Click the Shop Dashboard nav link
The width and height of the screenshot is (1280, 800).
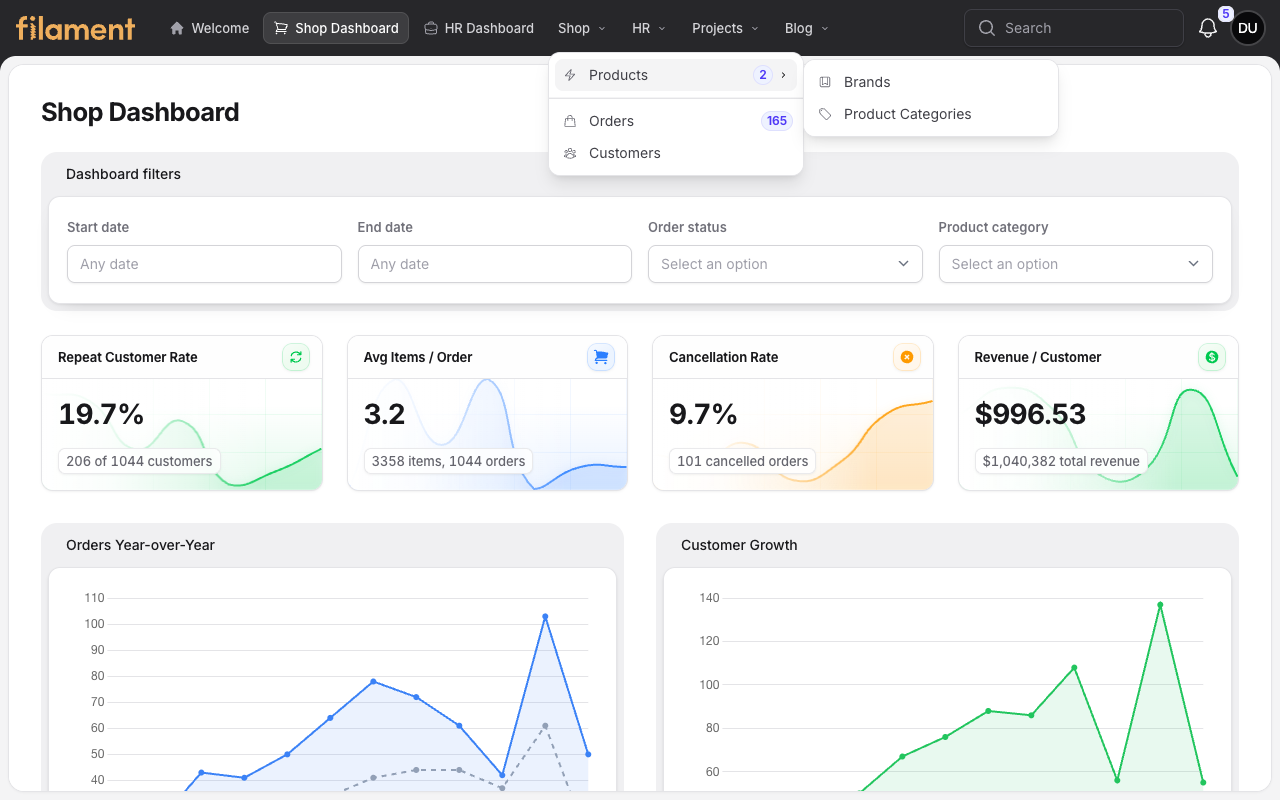336,28
